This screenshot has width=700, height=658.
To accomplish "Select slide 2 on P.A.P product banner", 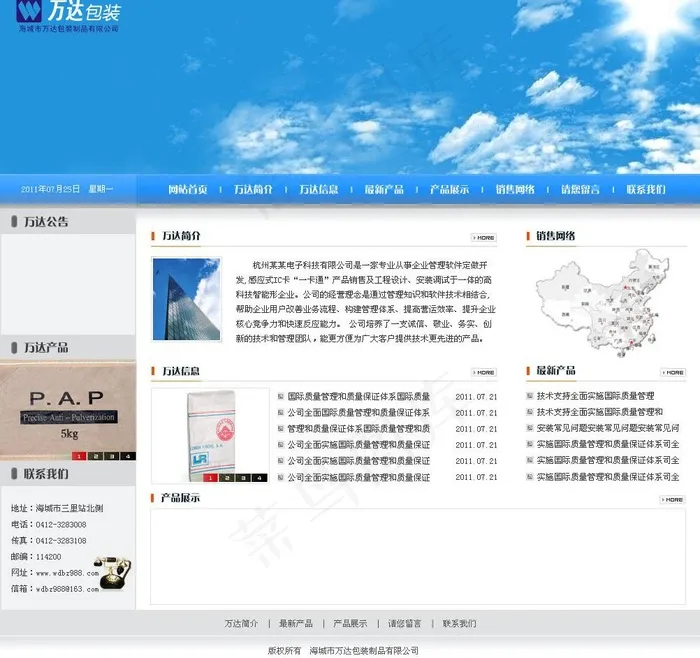I will pyautogui.click(x=96, y=456).
